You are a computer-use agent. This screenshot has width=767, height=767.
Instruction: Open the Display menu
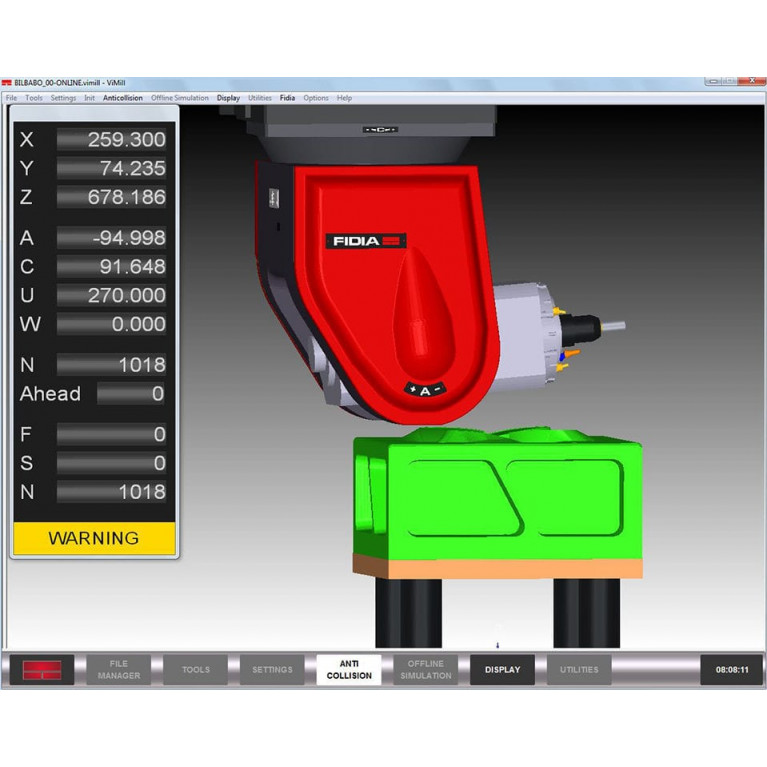click(x=228, y=98)
